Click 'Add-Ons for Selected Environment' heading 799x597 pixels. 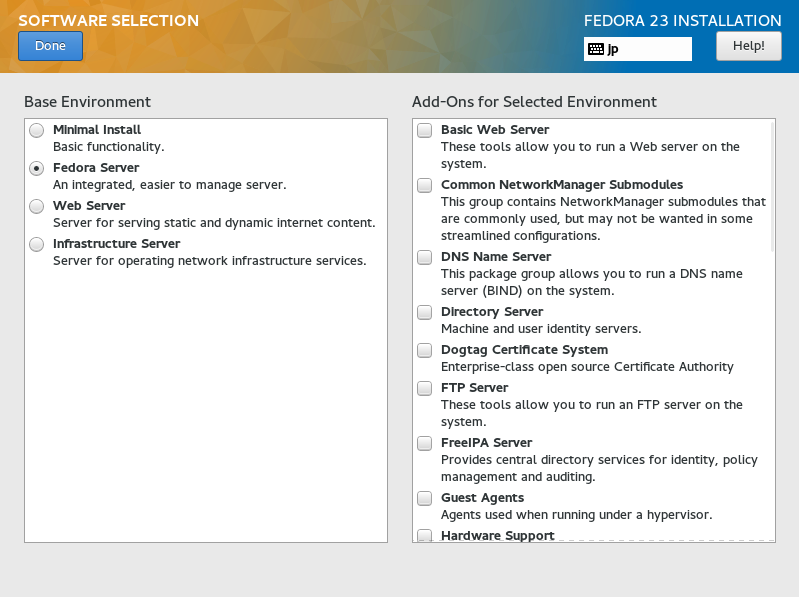click(x=534, y=102)
